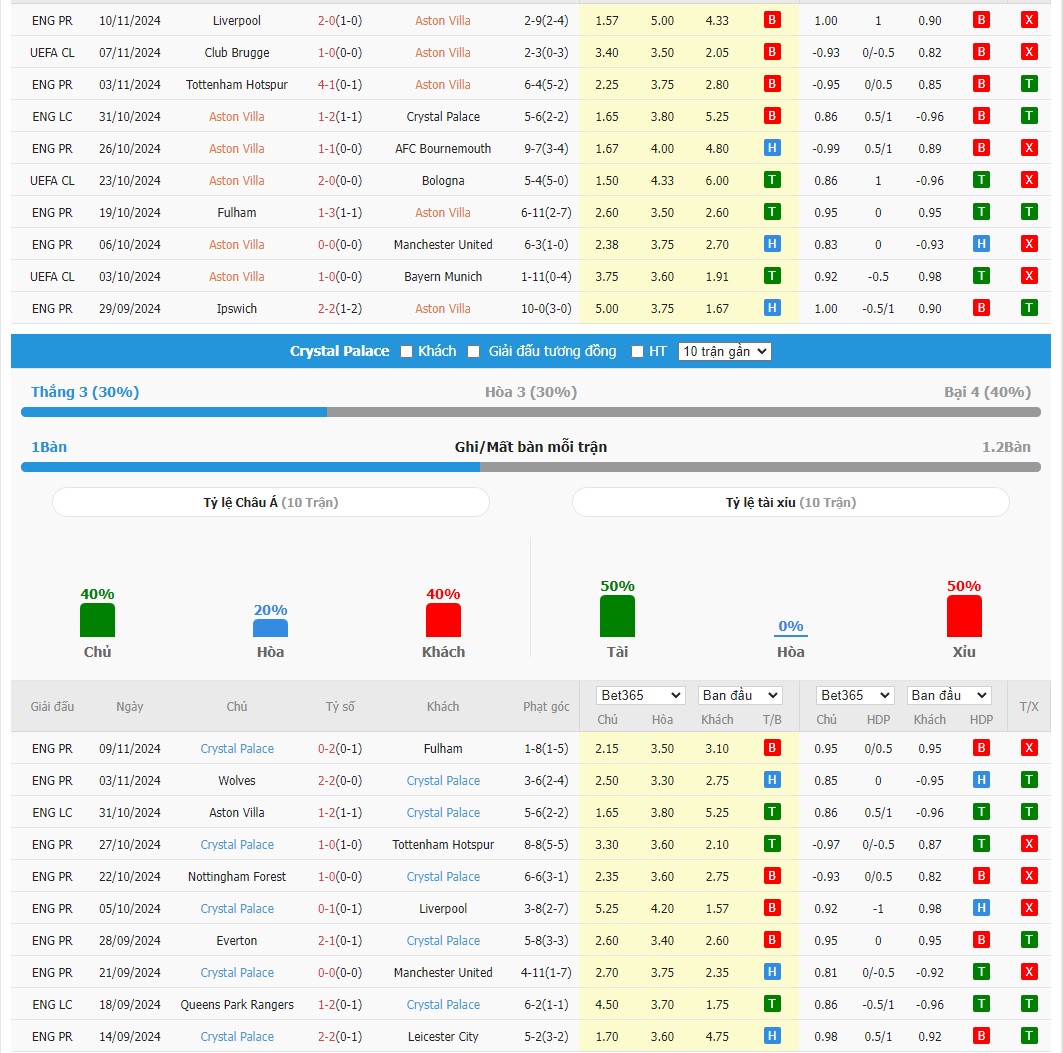Click the T/B column B badge in the Nottingham Forest row
This screenshot has width=1063, height=1053.
coord(771,877)
